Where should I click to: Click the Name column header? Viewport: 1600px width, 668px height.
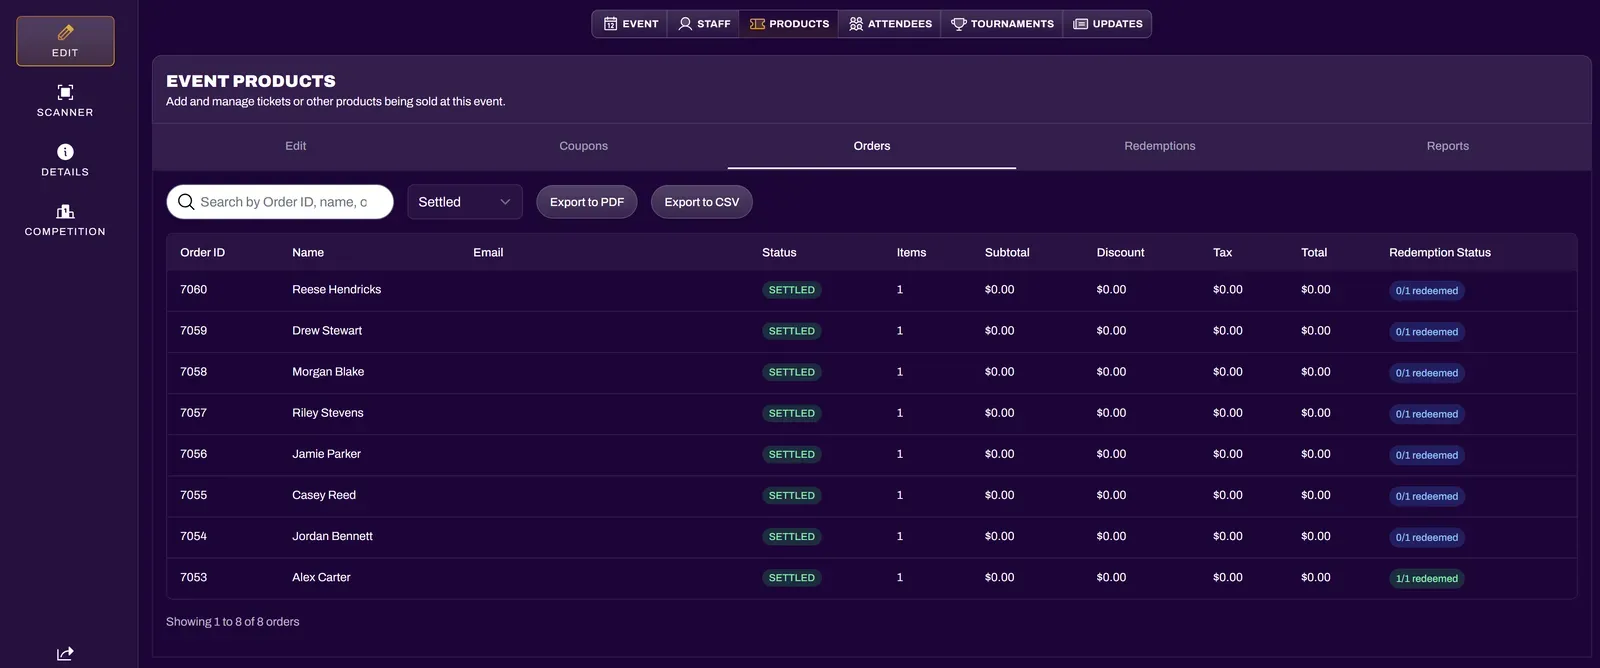[x=308, y=253]
